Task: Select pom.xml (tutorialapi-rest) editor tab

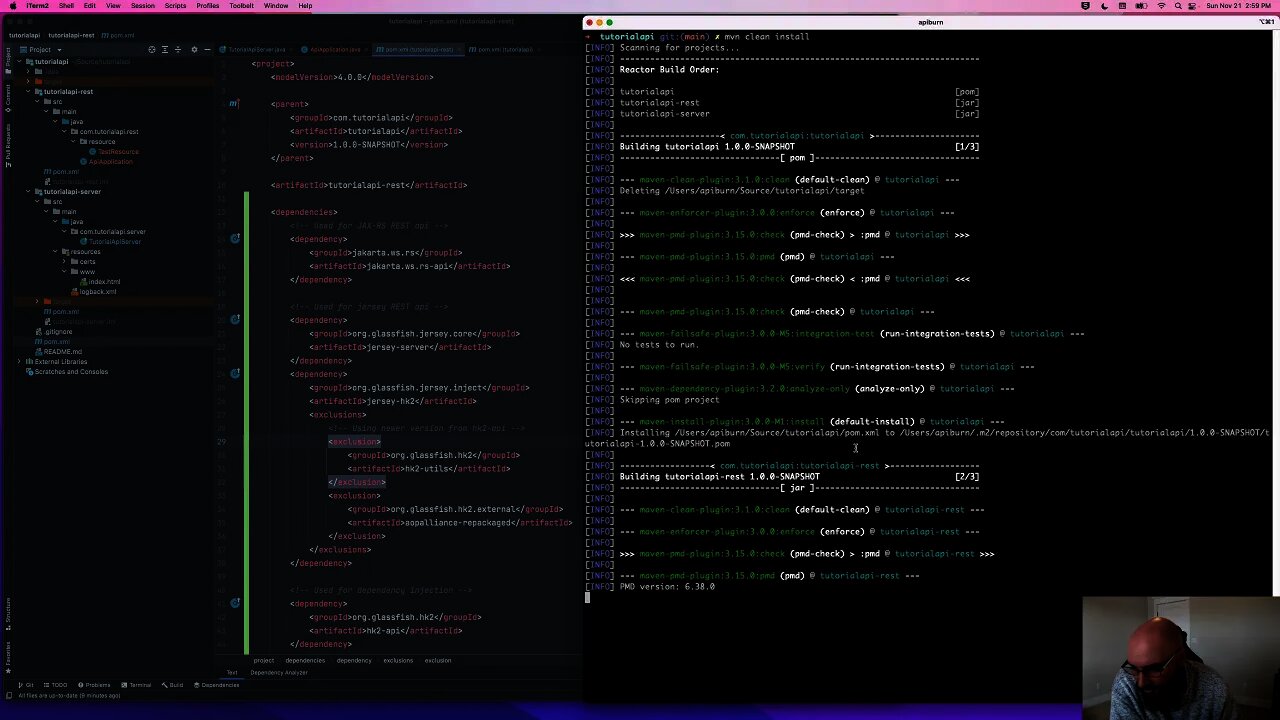Action: pyautogui.click(x=419, y=49)
